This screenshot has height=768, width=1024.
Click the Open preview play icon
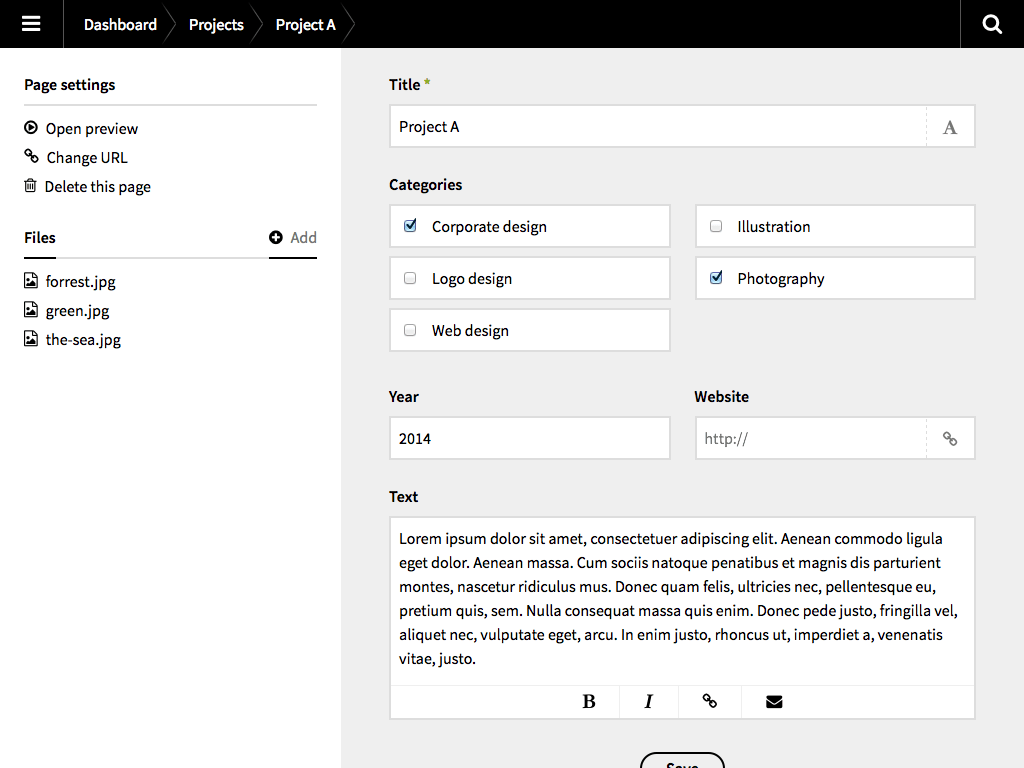(31, 127)
